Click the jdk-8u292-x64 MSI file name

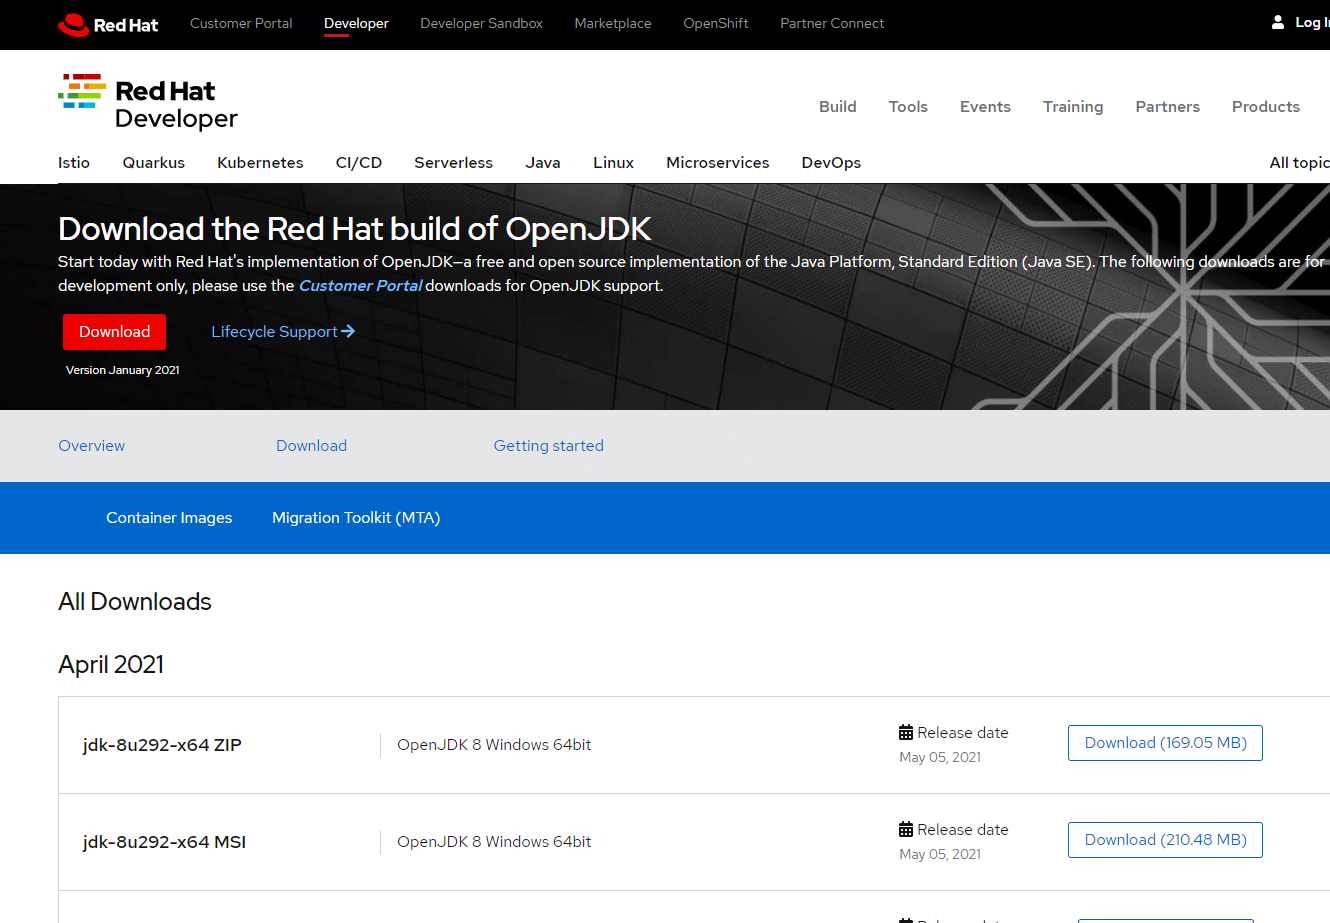click(164, 842)
